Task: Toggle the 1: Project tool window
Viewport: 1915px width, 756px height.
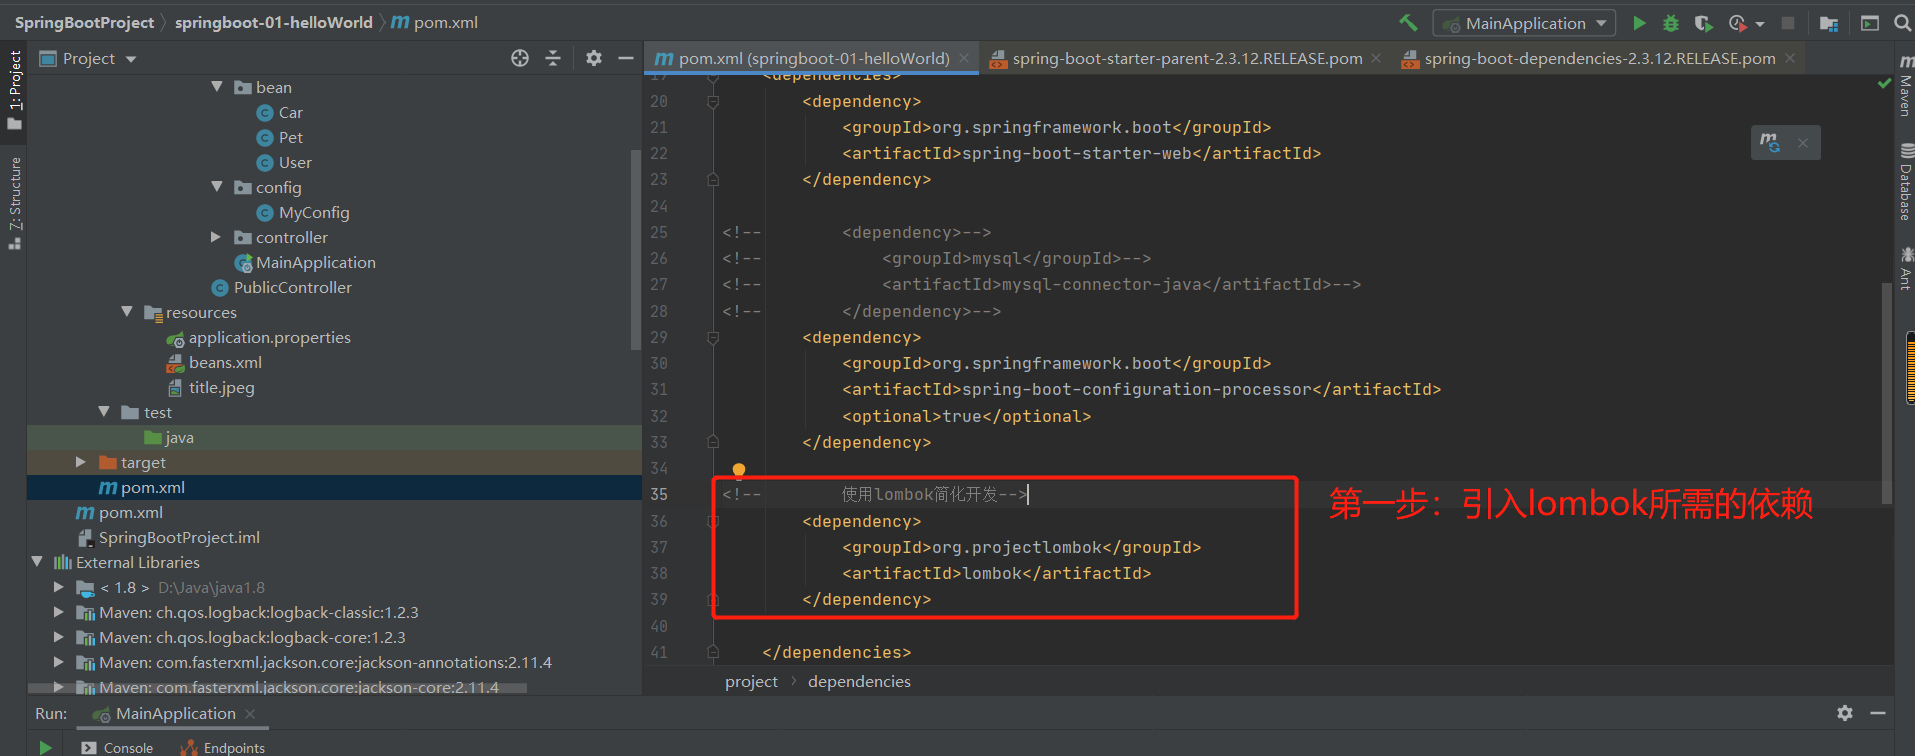Action: 14,90
